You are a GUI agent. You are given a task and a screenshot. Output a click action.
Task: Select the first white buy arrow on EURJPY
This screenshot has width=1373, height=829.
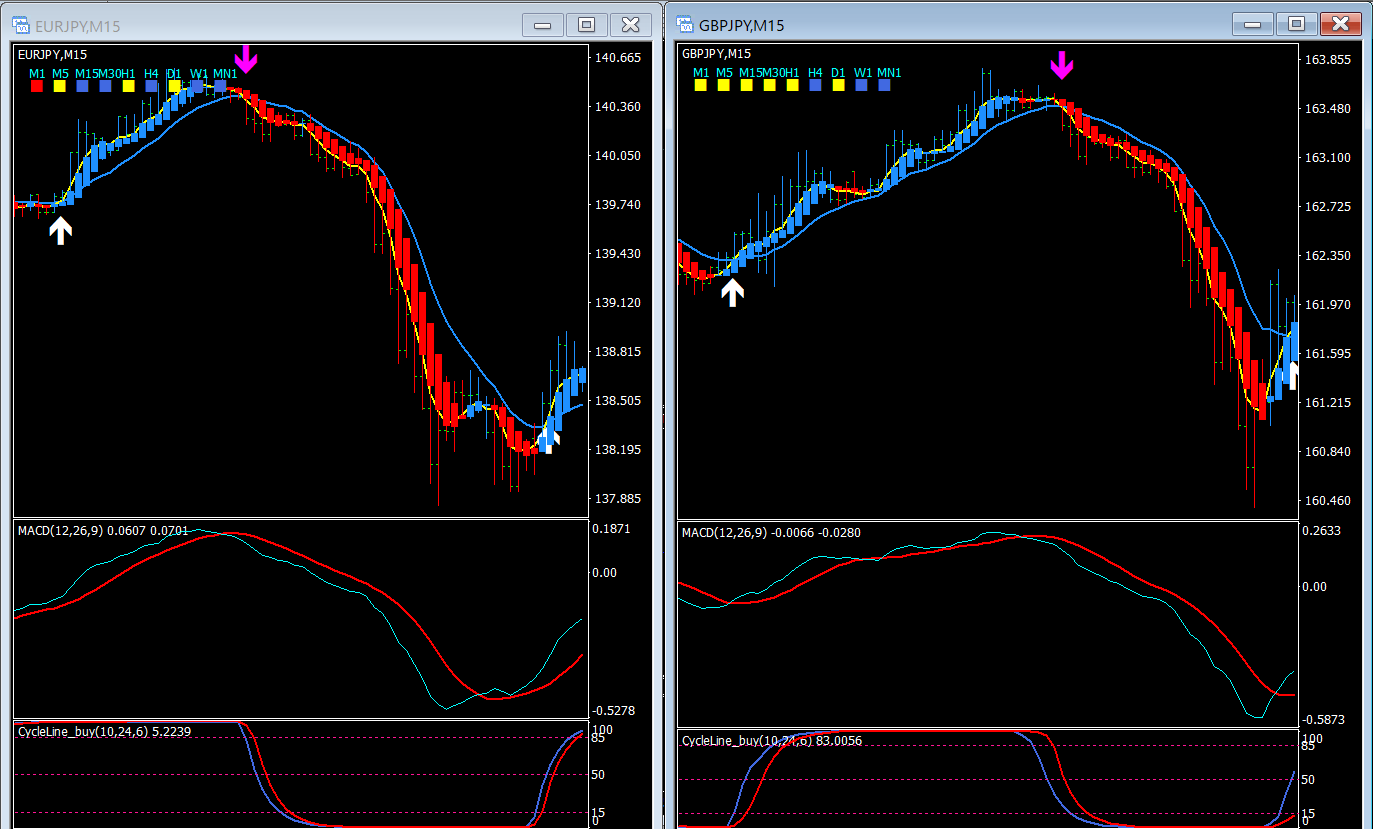tap(61, 231)
